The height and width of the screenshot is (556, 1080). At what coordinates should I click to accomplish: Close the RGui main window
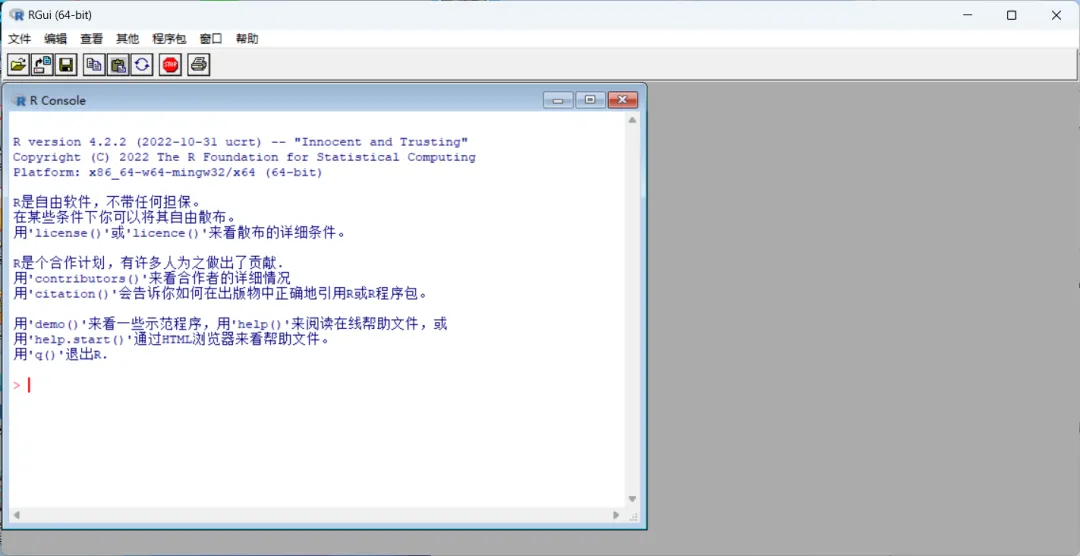pos(1056,15)
